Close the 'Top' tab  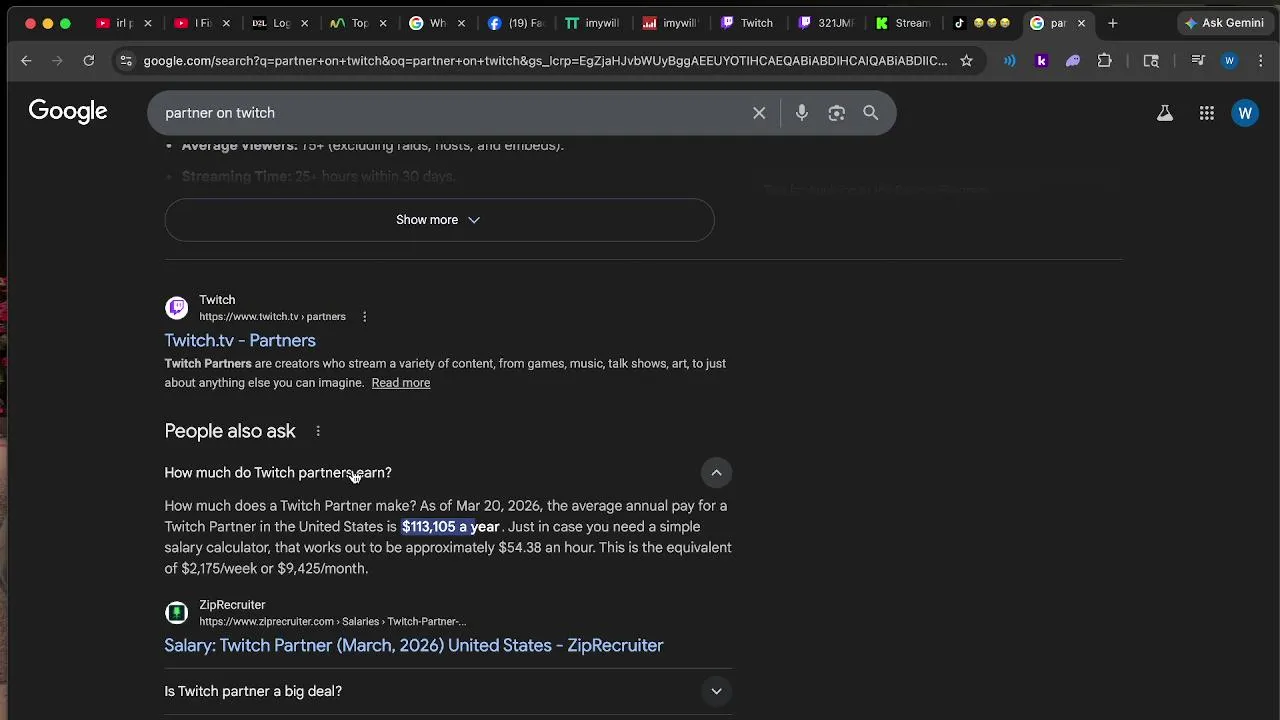click(383, 23)
